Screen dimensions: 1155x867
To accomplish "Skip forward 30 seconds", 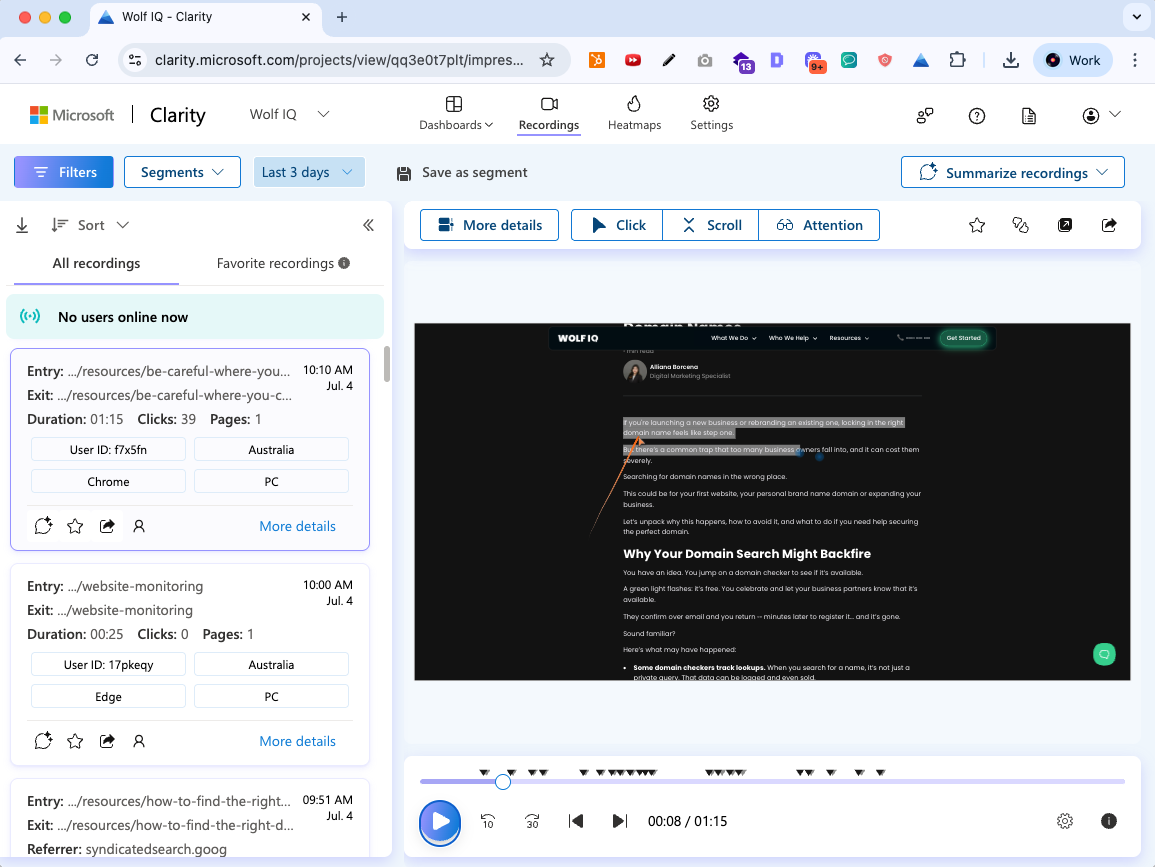I will 532,821.
